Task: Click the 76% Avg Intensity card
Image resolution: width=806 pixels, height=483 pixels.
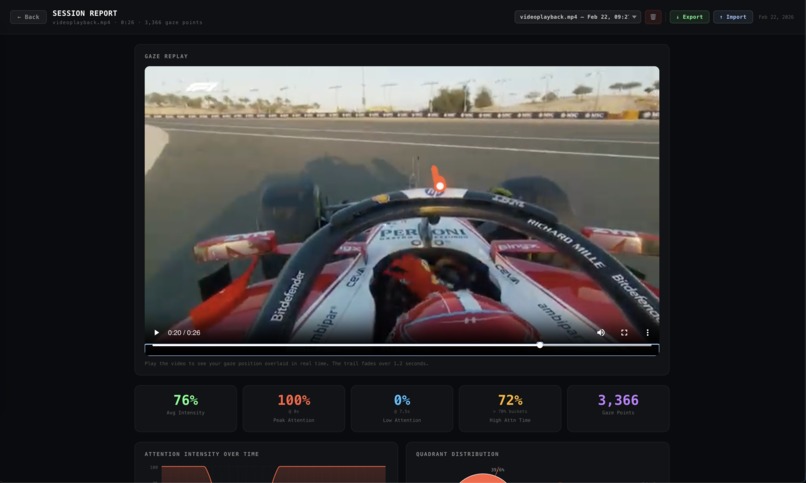Action: click(186, 408)
